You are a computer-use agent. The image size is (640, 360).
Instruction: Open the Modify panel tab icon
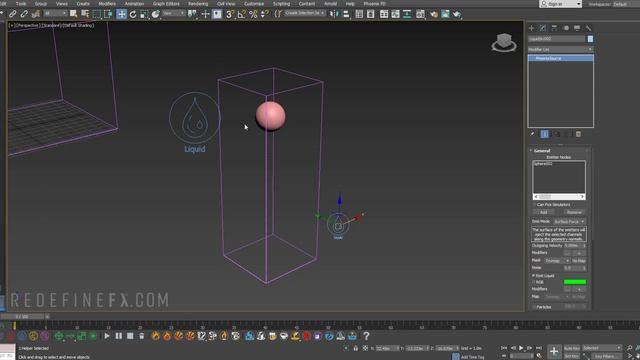(x=543, y=28)
